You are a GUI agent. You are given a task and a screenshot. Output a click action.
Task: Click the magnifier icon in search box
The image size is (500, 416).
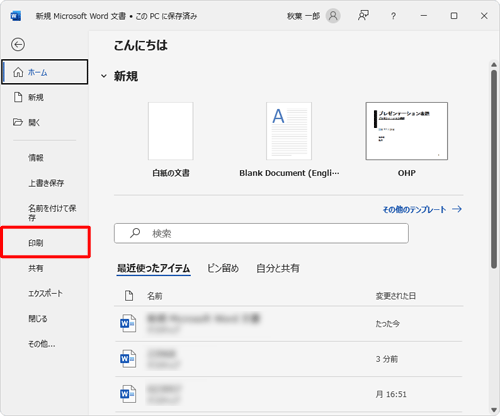[x=135, y=233]
